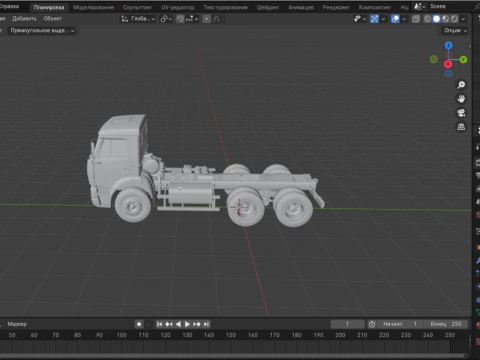
Task: Click frame 100 on timeline ruler
Action: (121, 335)
